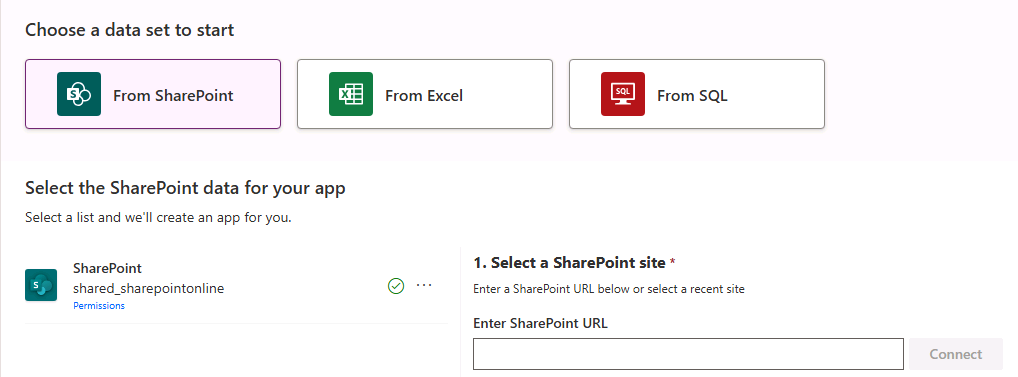
Task: Select the From SharePoint label
Action: pyautogui.click(x=173, y=95)
